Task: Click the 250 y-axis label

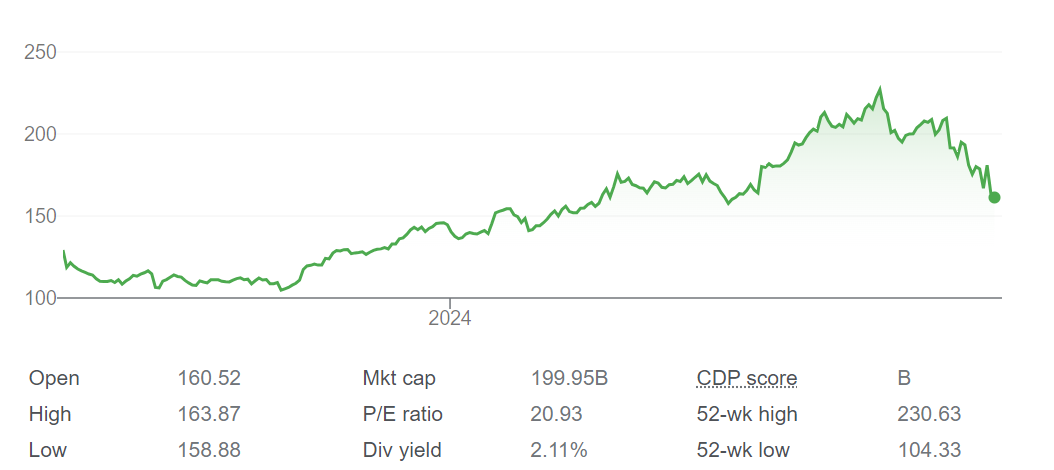Action: point(41,52)
